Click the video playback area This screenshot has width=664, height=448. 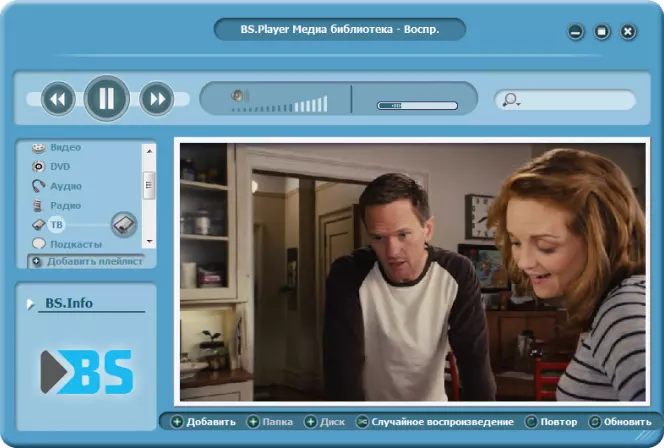[412, 272]
